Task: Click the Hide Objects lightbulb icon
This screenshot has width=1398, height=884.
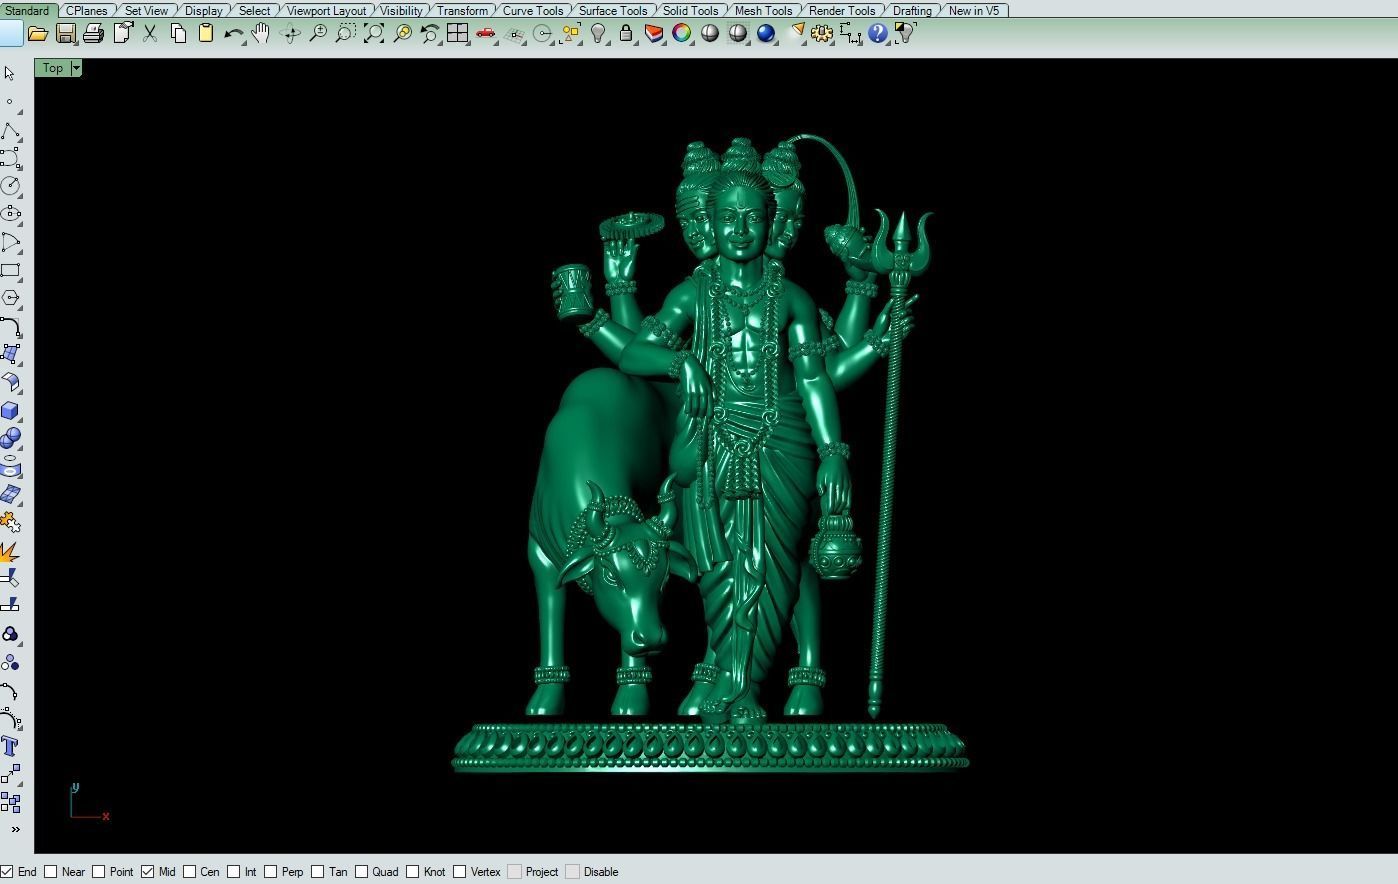Action: pos(598,33)
